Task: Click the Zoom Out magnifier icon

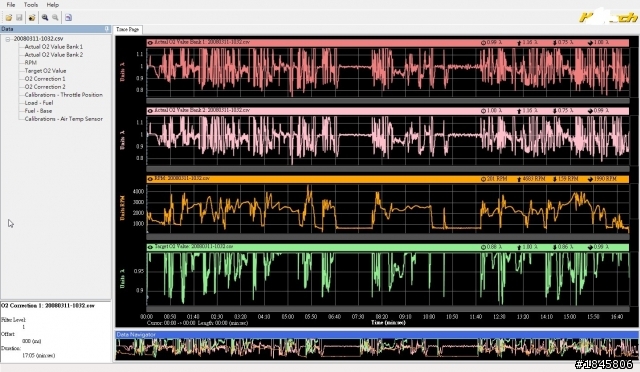Action: (x=55, y=18)
